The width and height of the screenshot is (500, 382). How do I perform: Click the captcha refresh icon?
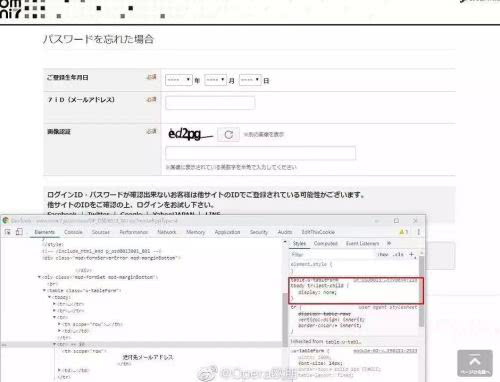pos(228,135)
